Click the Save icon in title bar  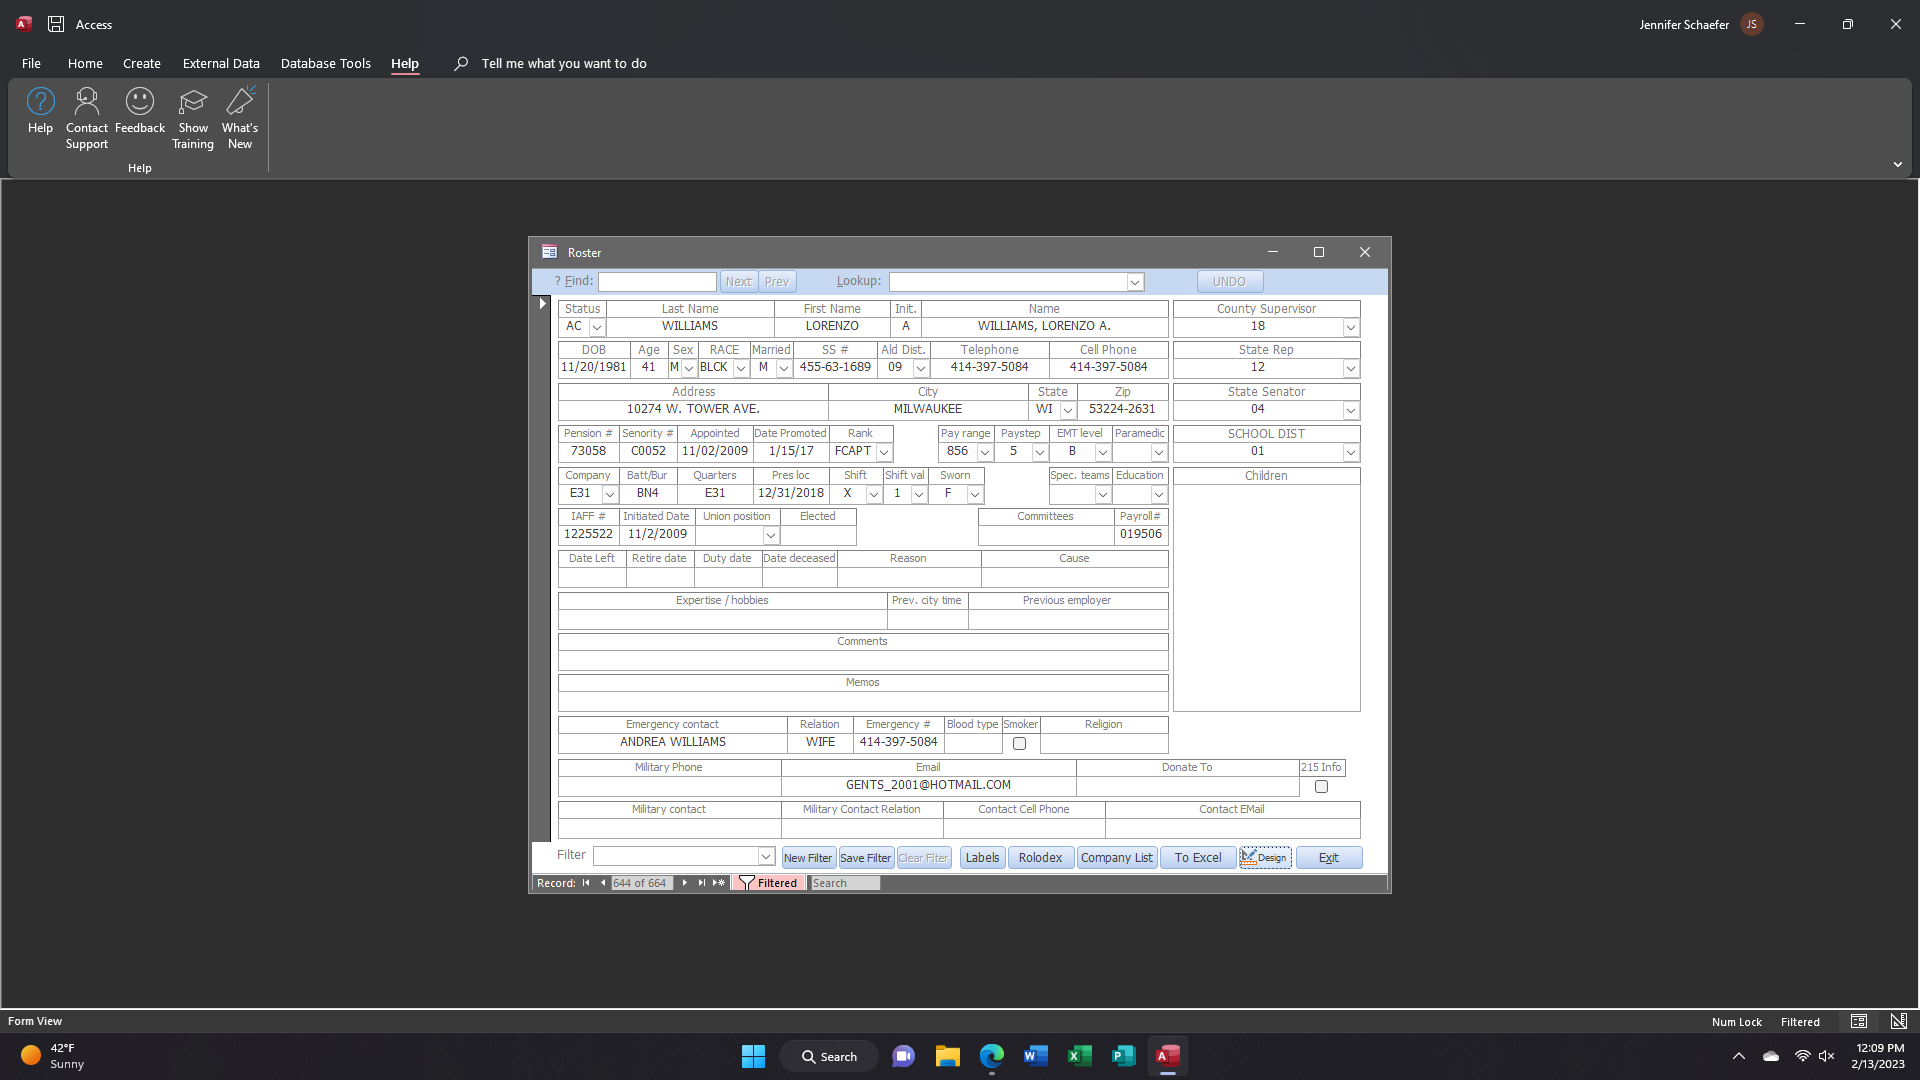point(56,24)
